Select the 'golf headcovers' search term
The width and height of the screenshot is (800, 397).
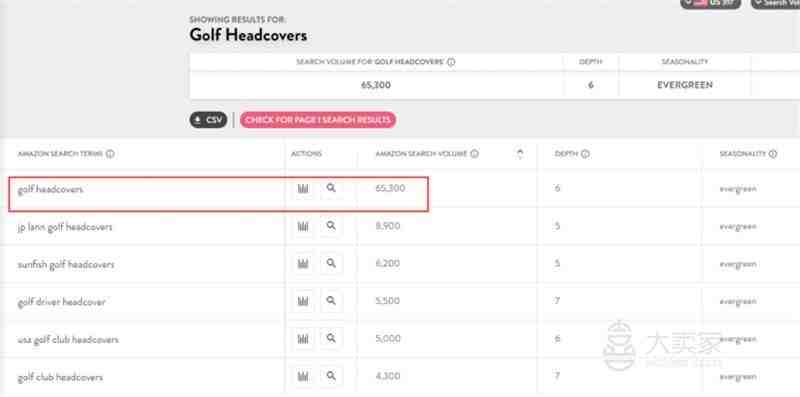[x=50, y=189]
